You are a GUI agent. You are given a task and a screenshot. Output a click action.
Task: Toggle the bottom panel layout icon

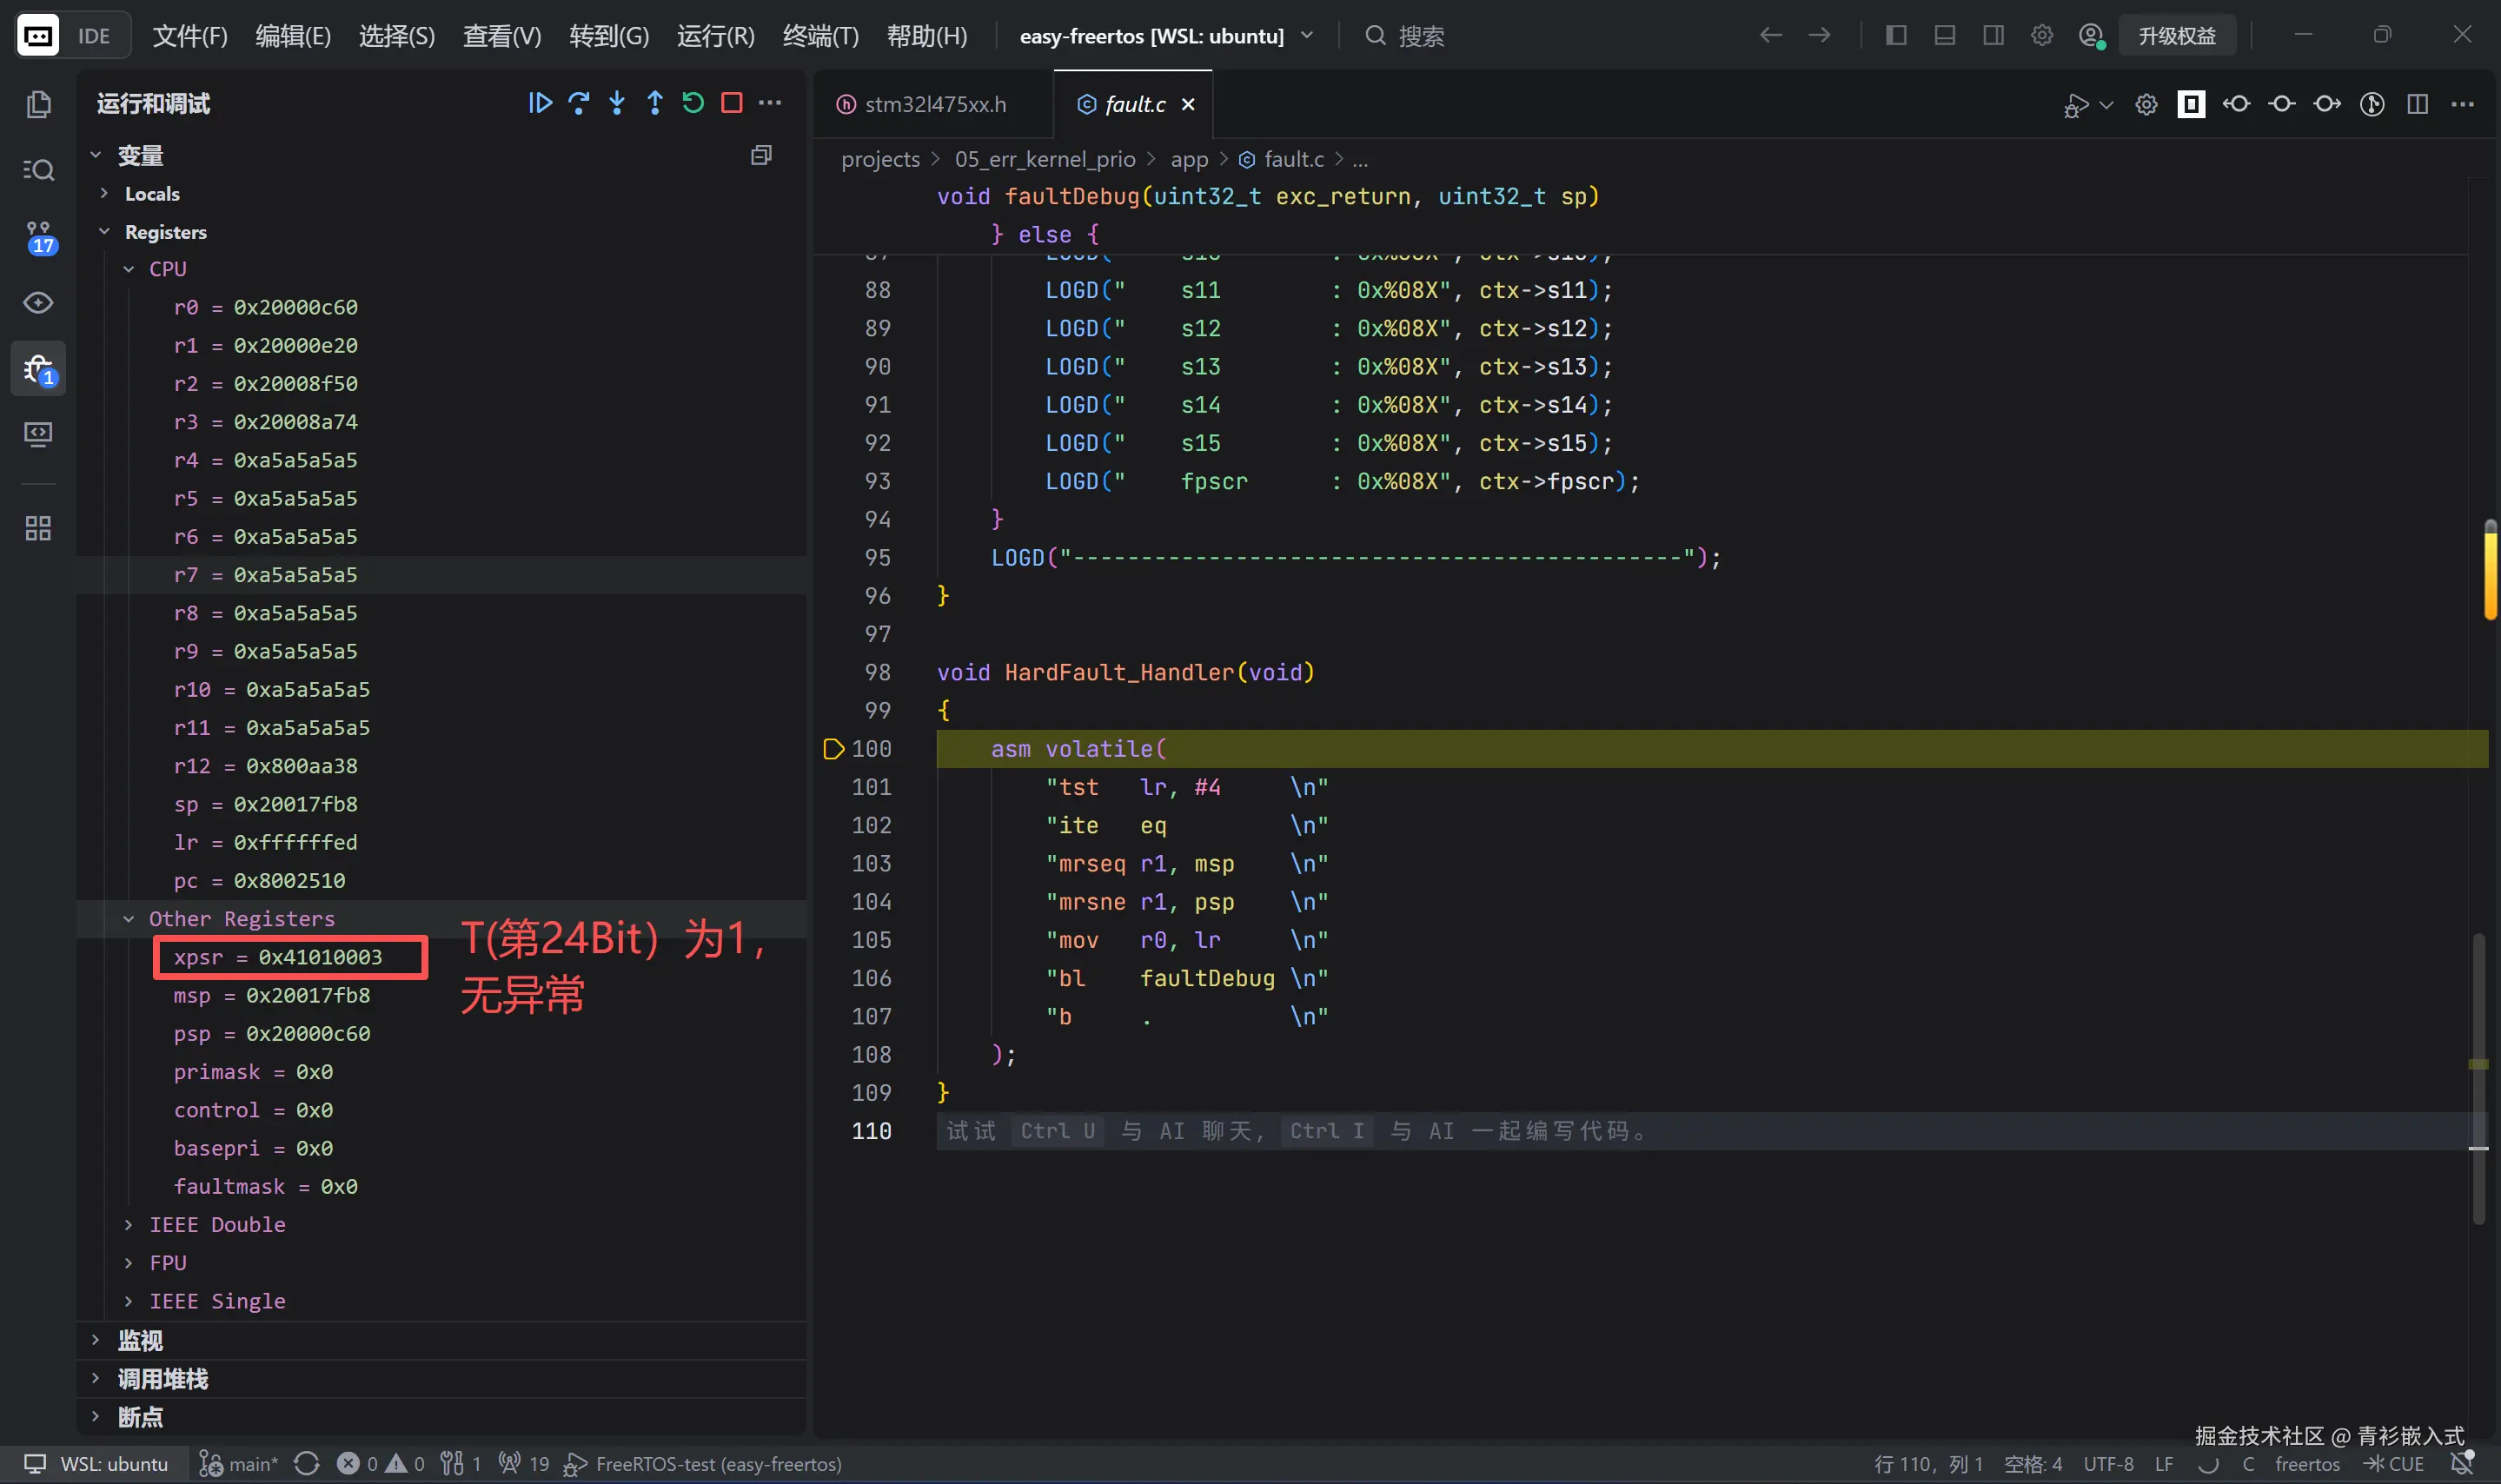click(1944, 35)
